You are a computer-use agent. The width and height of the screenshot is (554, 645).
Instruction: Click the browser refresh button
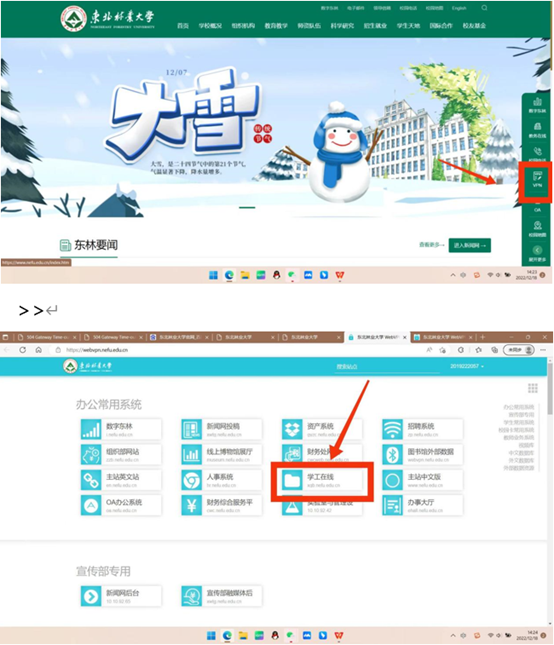[23, 350]
